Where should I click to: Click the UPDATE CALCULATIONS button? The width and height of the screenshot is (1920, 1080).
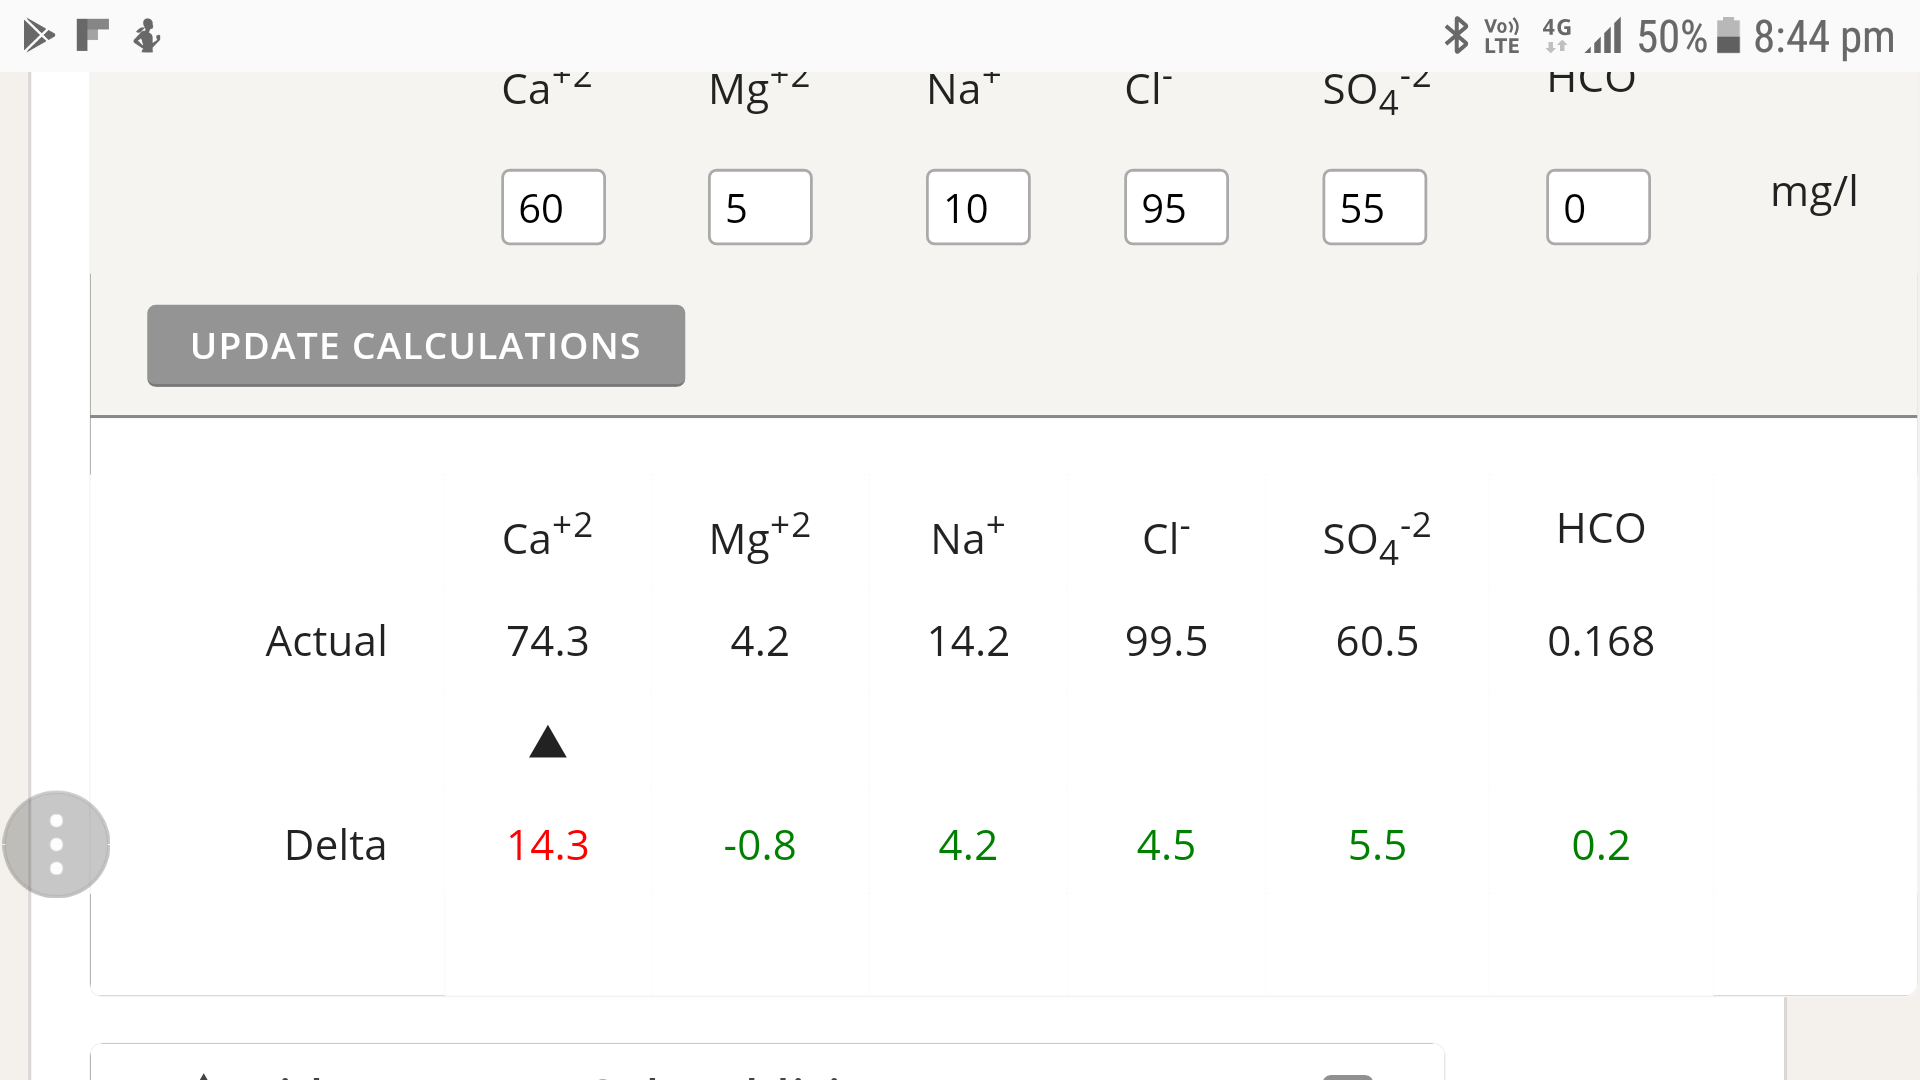point(416,345)
